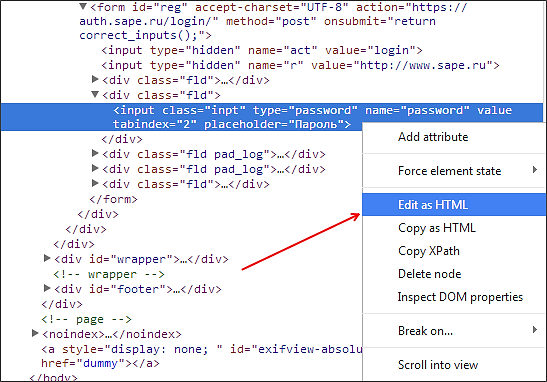Expand last div class="fld" before form end
The image size is (547, 382).
click(95, 183)
